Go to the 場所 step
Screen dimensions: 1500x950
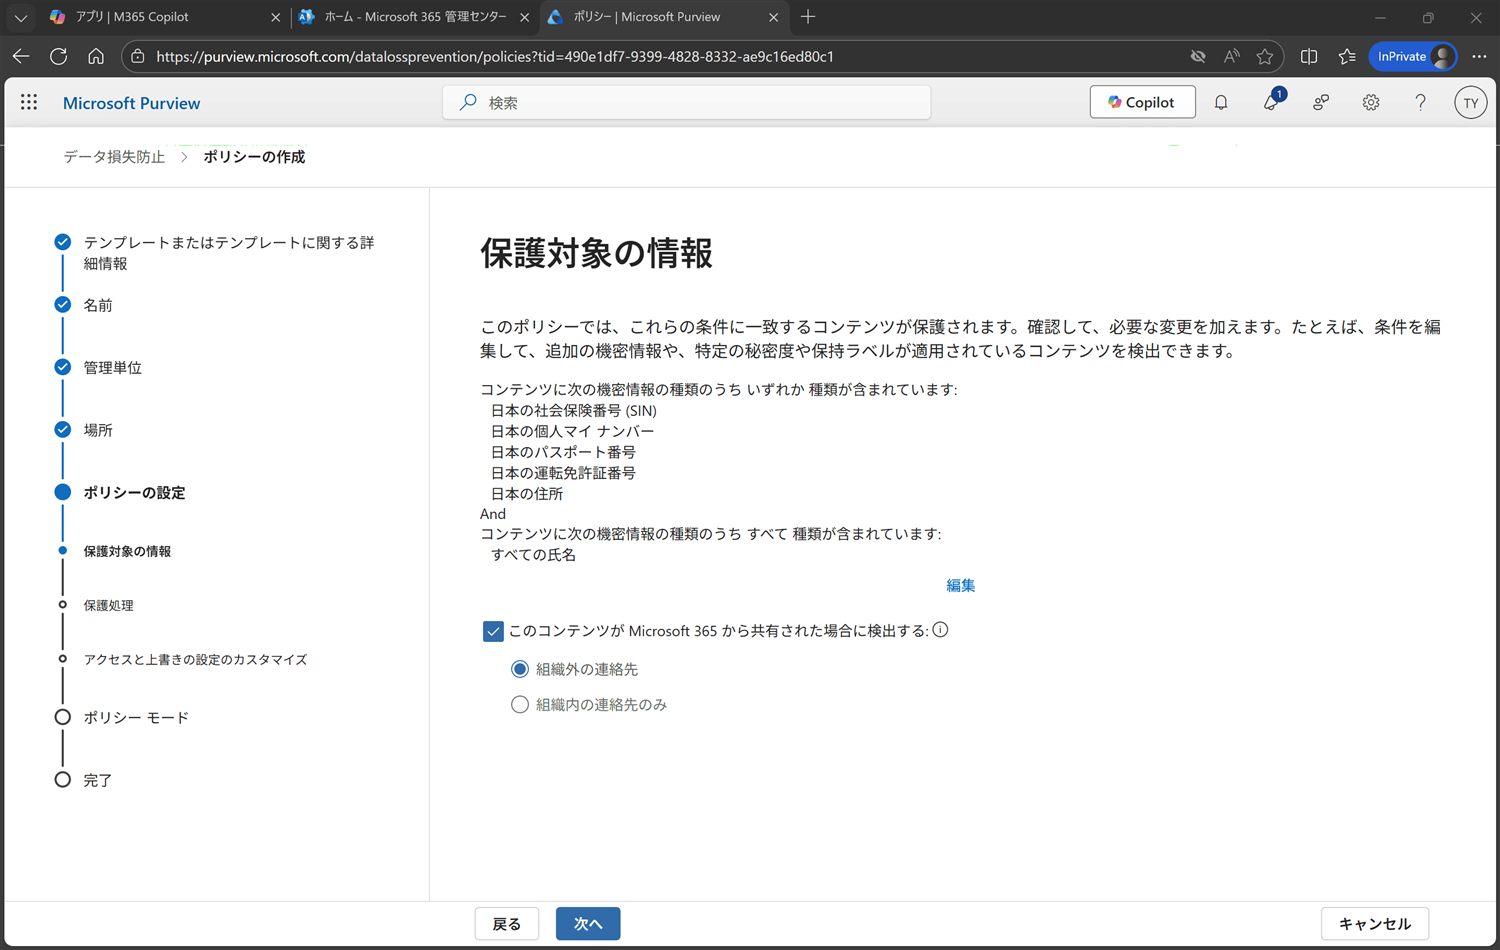coord(98,430)
